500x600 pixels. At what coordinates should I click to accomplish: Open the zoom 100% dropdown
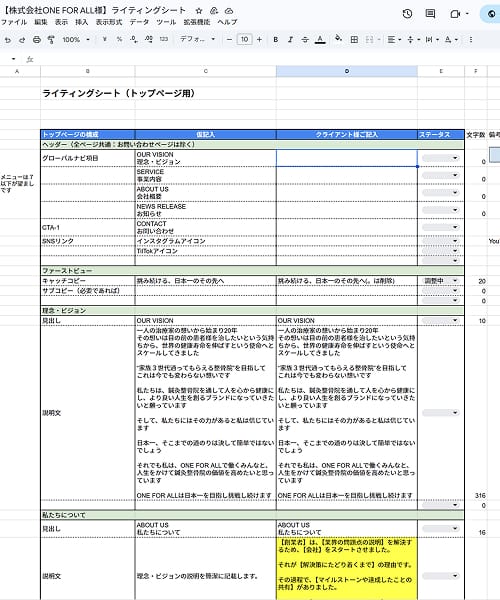[76, 39]
